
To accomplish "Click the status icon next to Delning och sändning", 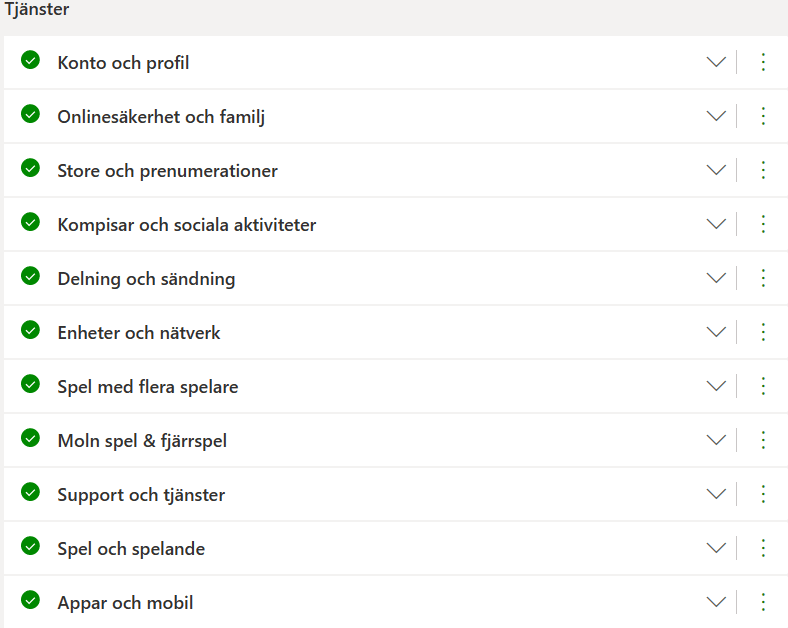I will (30, 276).
